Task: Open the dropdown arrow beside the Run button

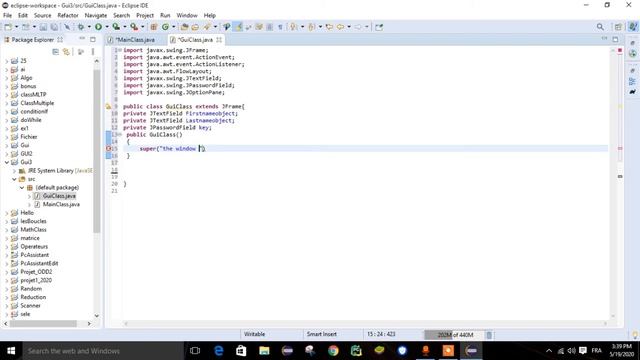Action: (x=107, y=27)
